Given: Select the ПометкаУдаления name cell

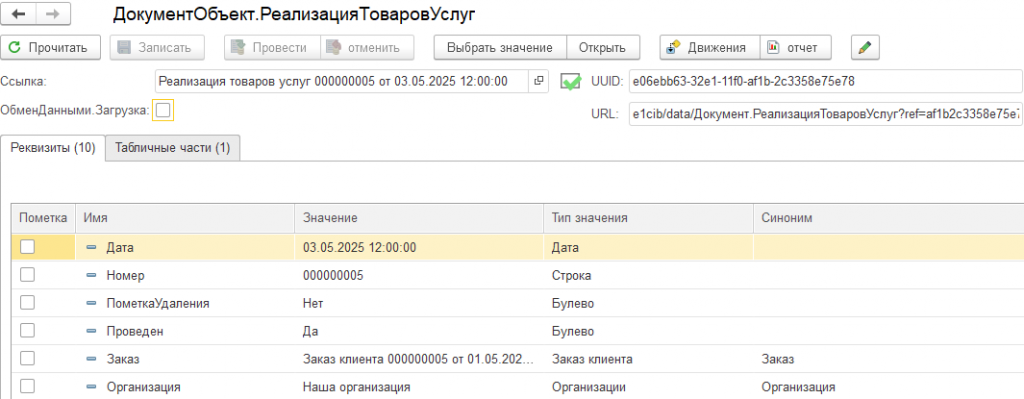Looking at the screenshot, I should pos(185,304).
